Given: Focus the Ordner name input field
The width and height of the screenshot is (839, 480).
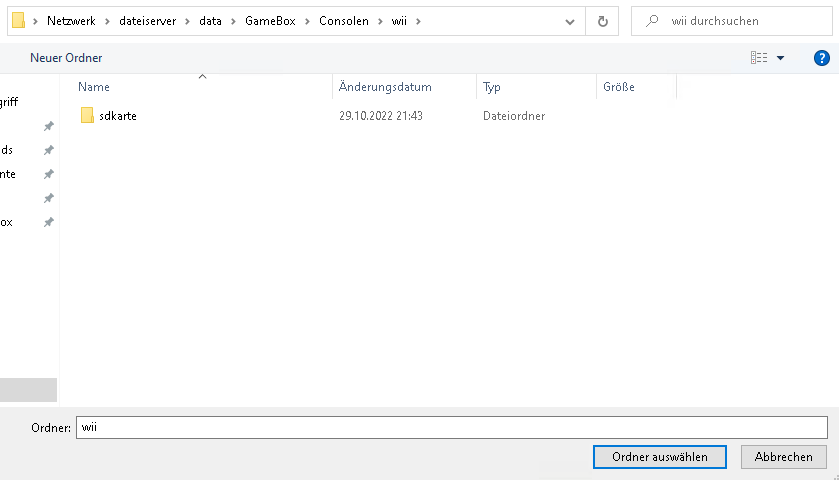Looking at the screenshot, I should (450, 428).
